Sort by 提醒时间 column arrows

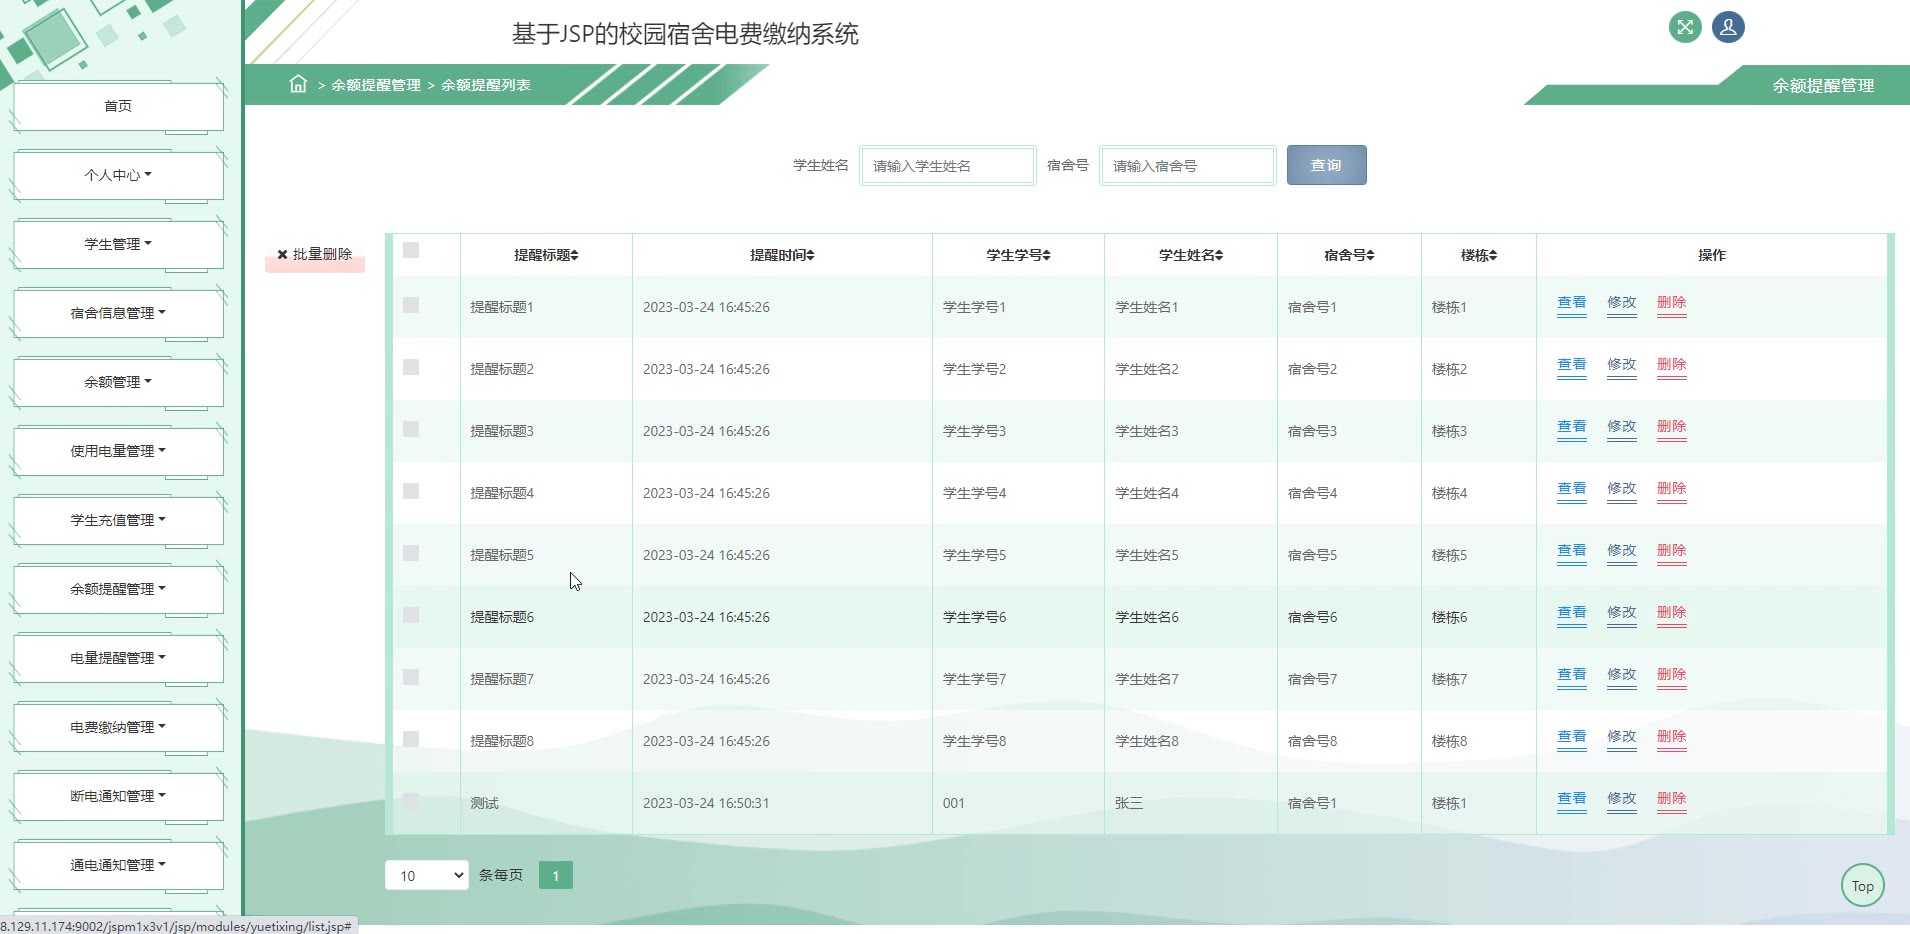[x=811, y=256]
